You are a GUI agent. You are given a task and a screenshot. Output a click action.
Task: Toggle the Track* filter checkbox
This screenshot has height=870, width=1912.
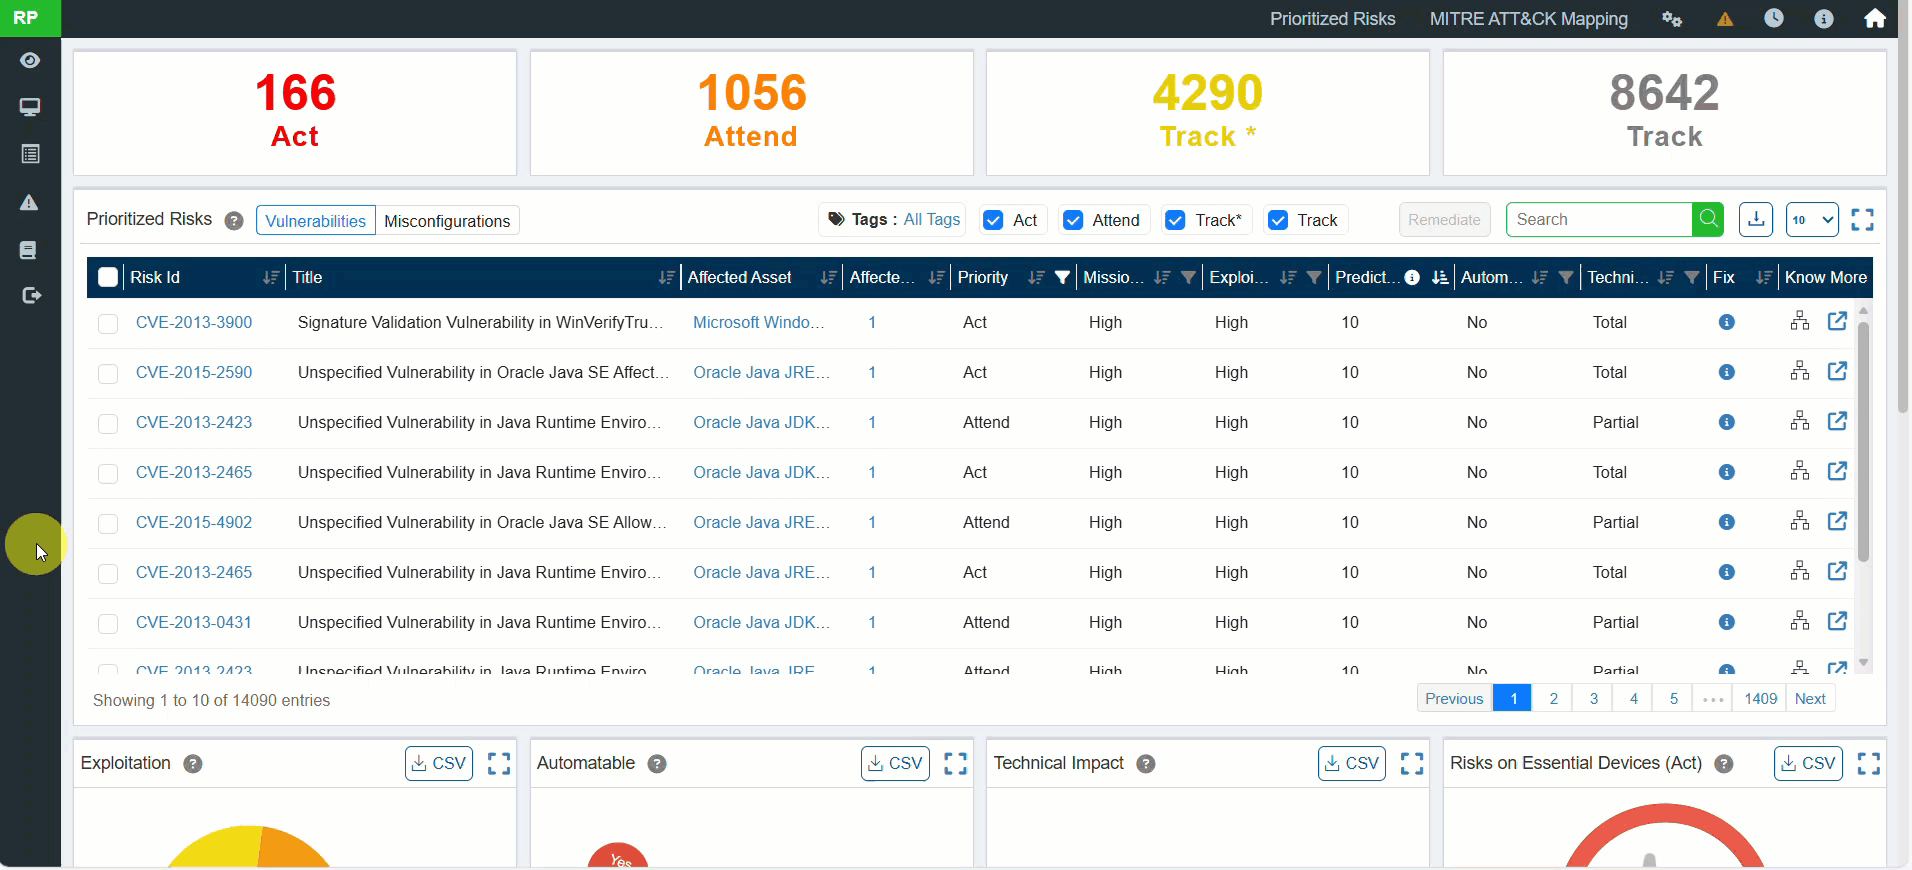1175,220
